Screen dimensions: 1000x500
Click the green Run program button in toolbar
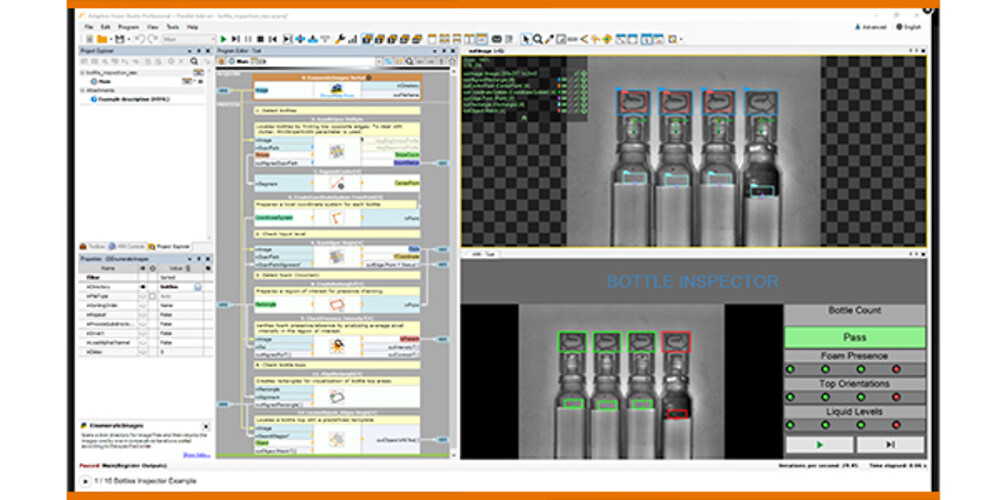223,39
